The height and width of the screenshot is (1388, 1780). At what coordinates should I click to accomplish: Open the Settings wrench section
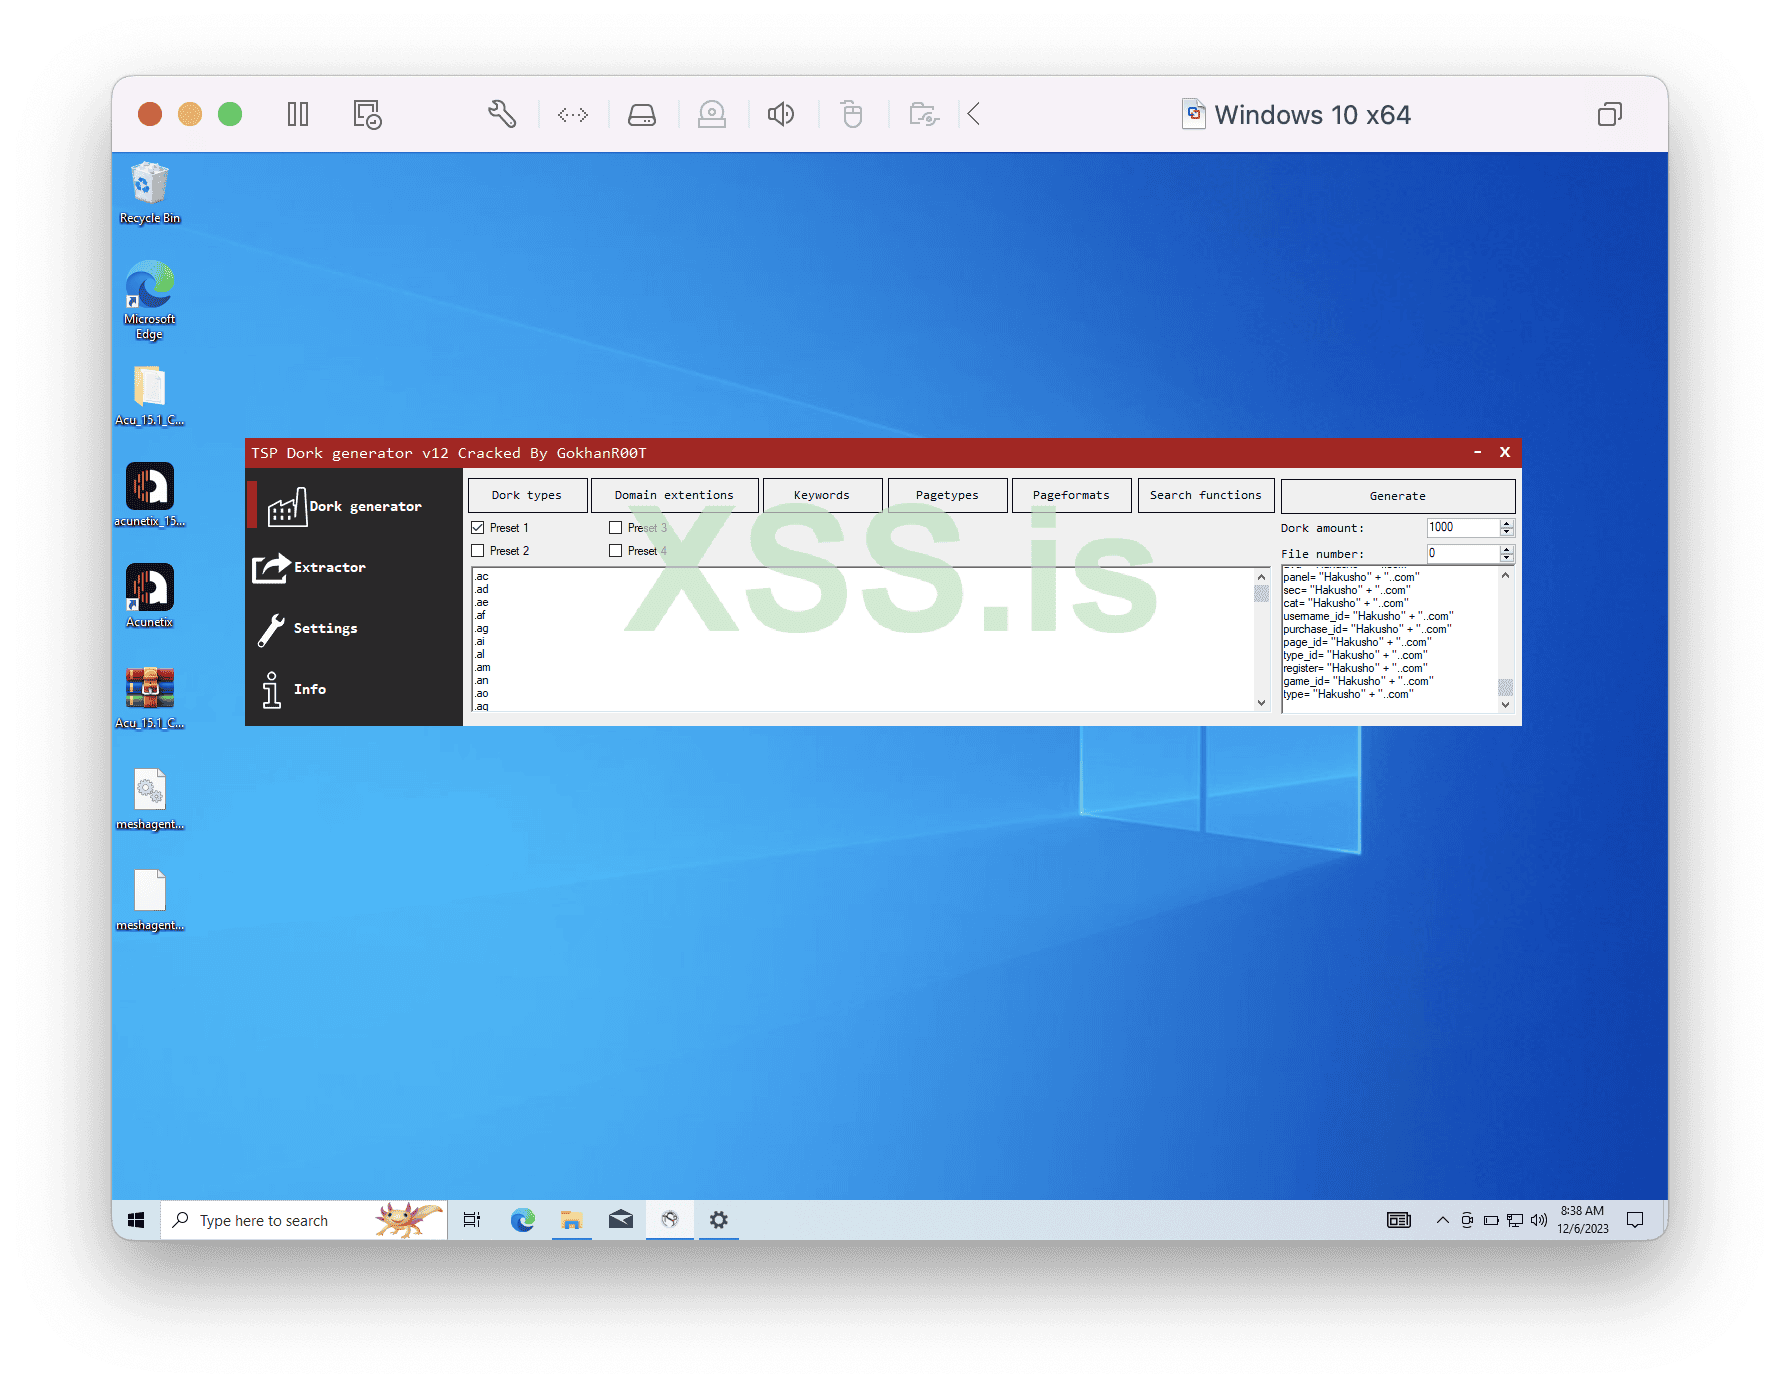[307, 628]
